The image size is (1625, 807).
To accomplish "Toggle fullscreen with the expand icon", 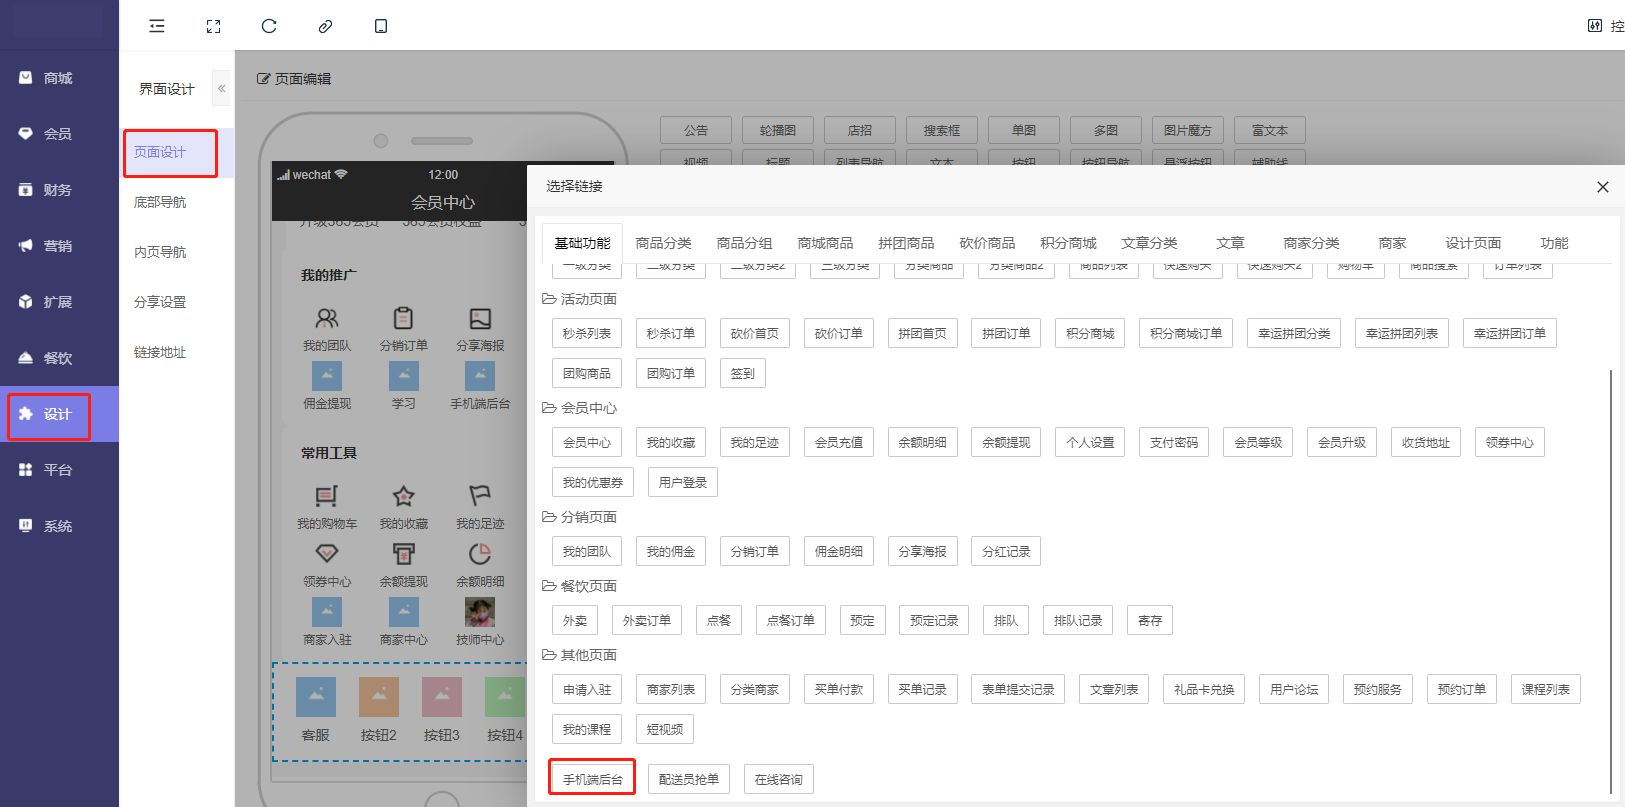I will click(x=213, y=26).
